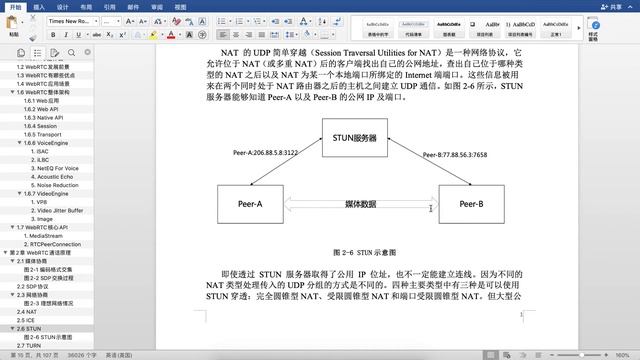Right-align the paragraph
This screenshot has height=360, width=640.
(249, 35)
